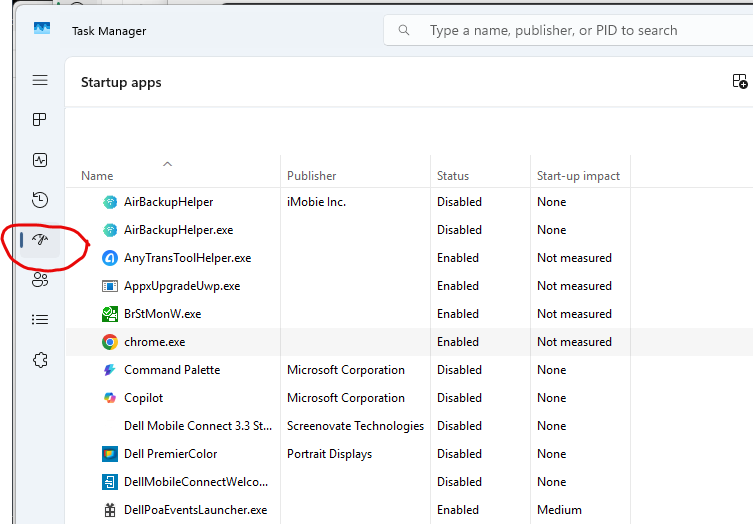753x524 pixels.
Task: Click AnyTransToolHelper.exe's Enabled status
Action: pos(458,258)
